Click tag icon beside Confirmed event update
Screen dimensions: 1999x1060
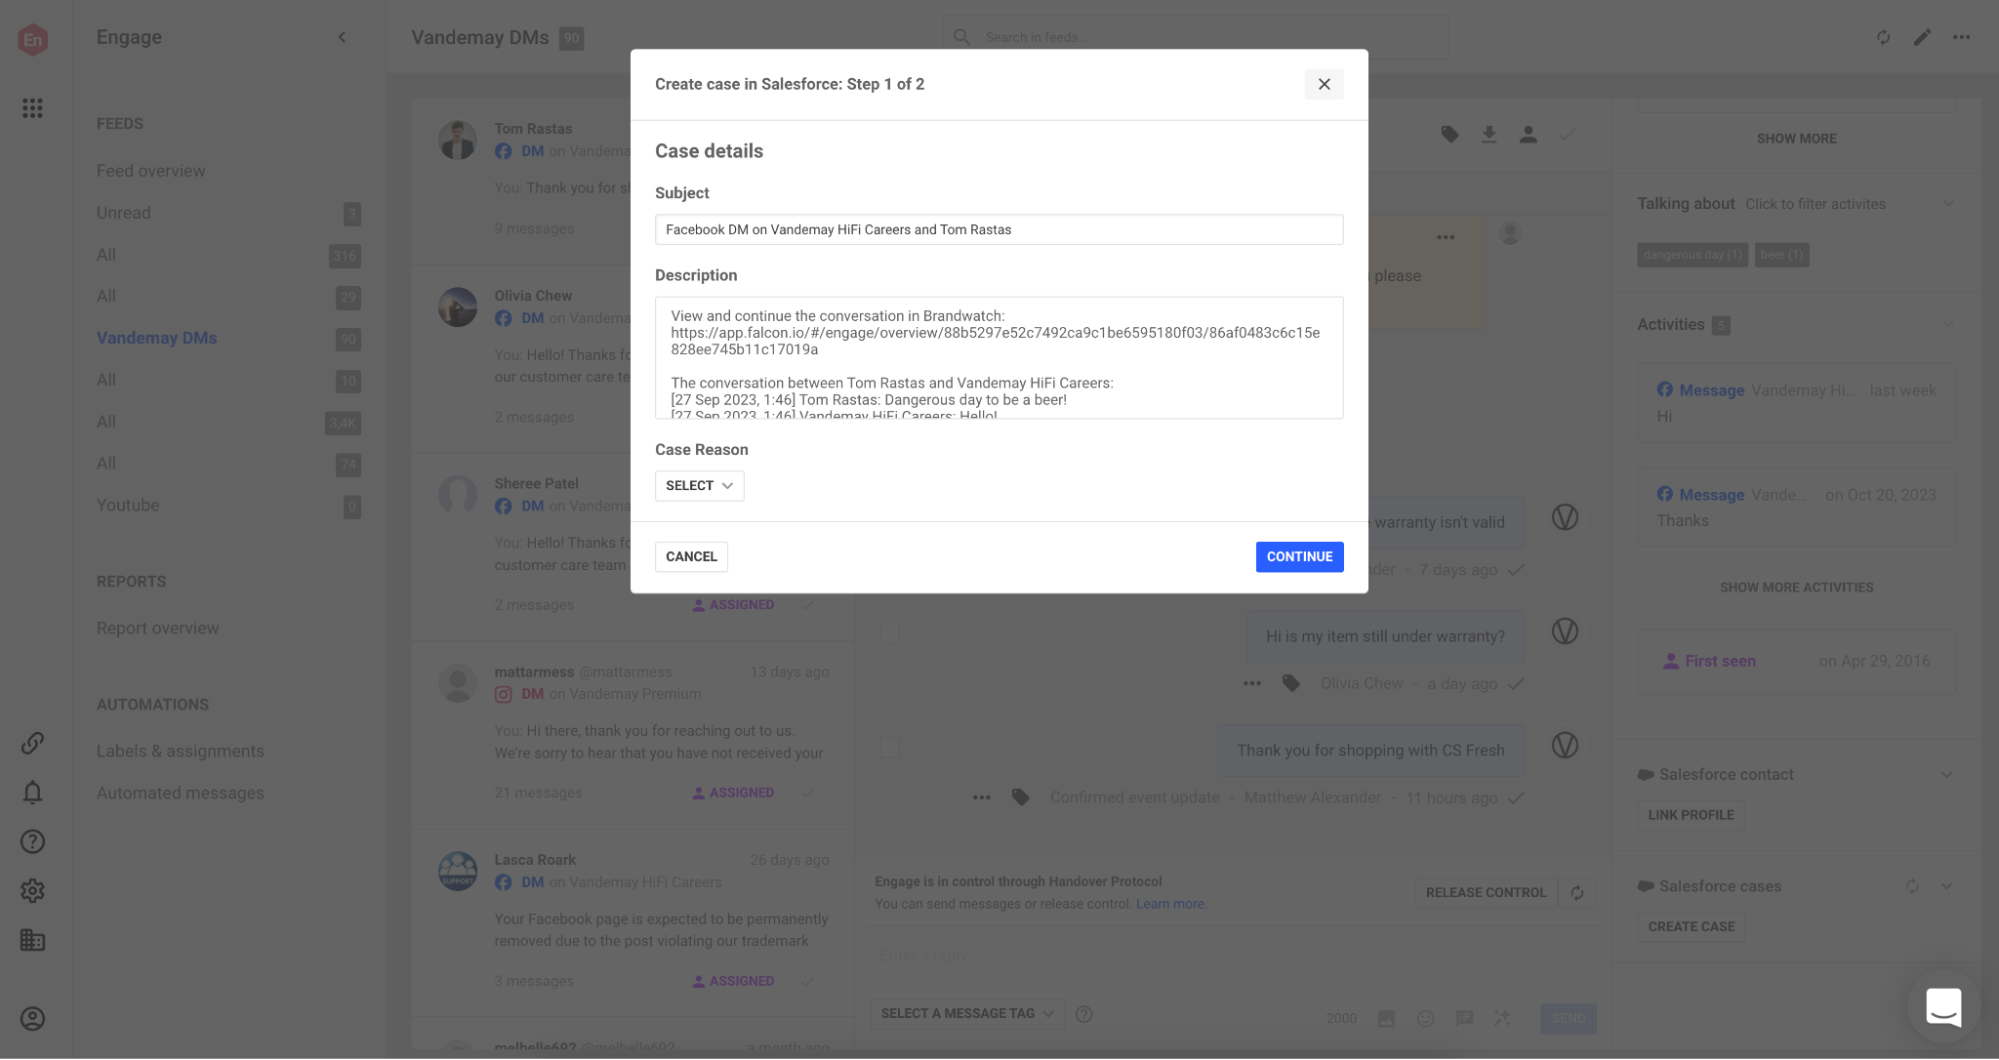coord(1020,797)
